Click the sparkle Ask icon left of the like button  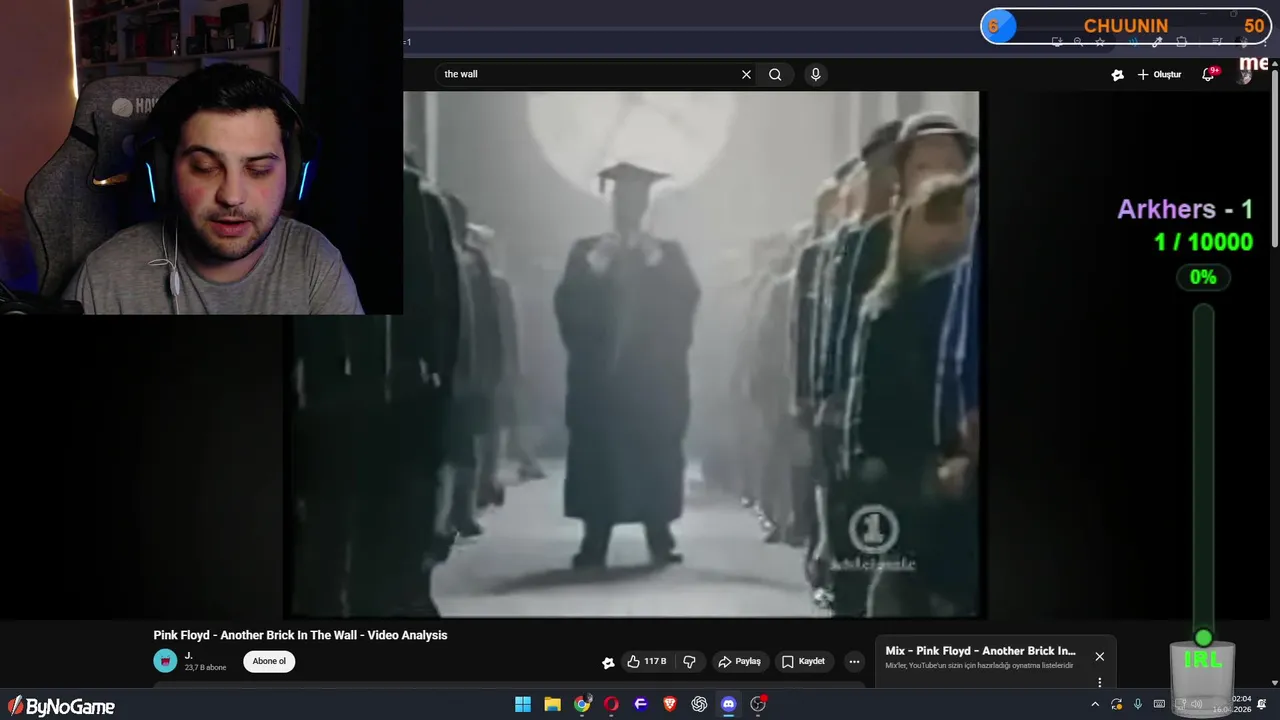[608, 662]
